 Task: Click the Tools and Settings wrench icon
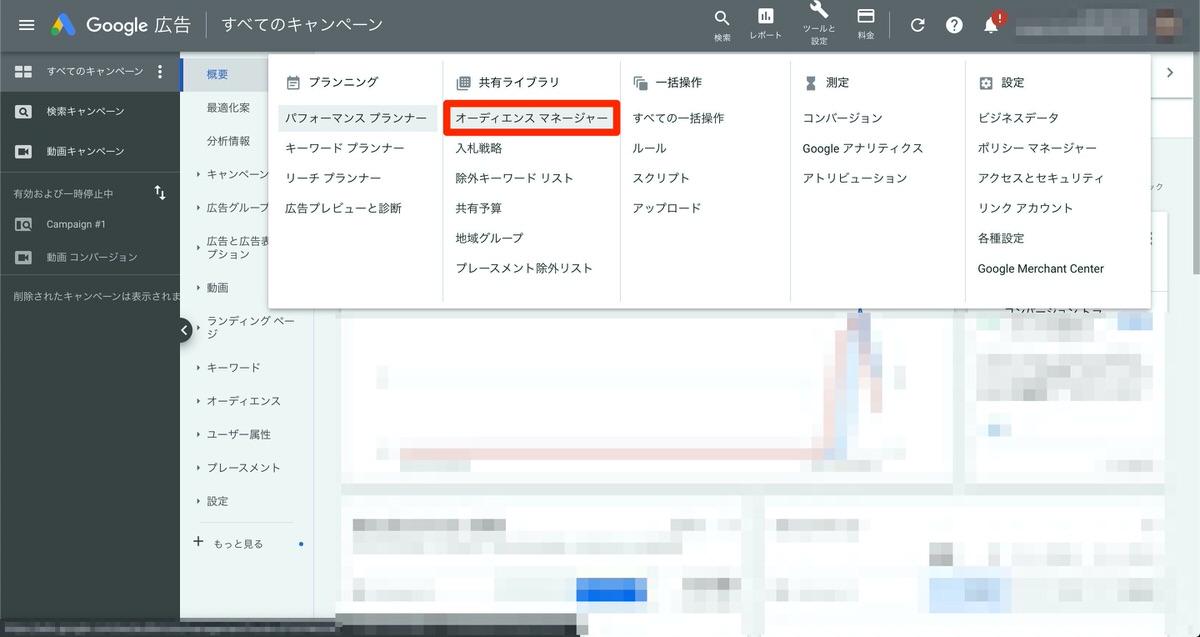[x=819, y=11]
